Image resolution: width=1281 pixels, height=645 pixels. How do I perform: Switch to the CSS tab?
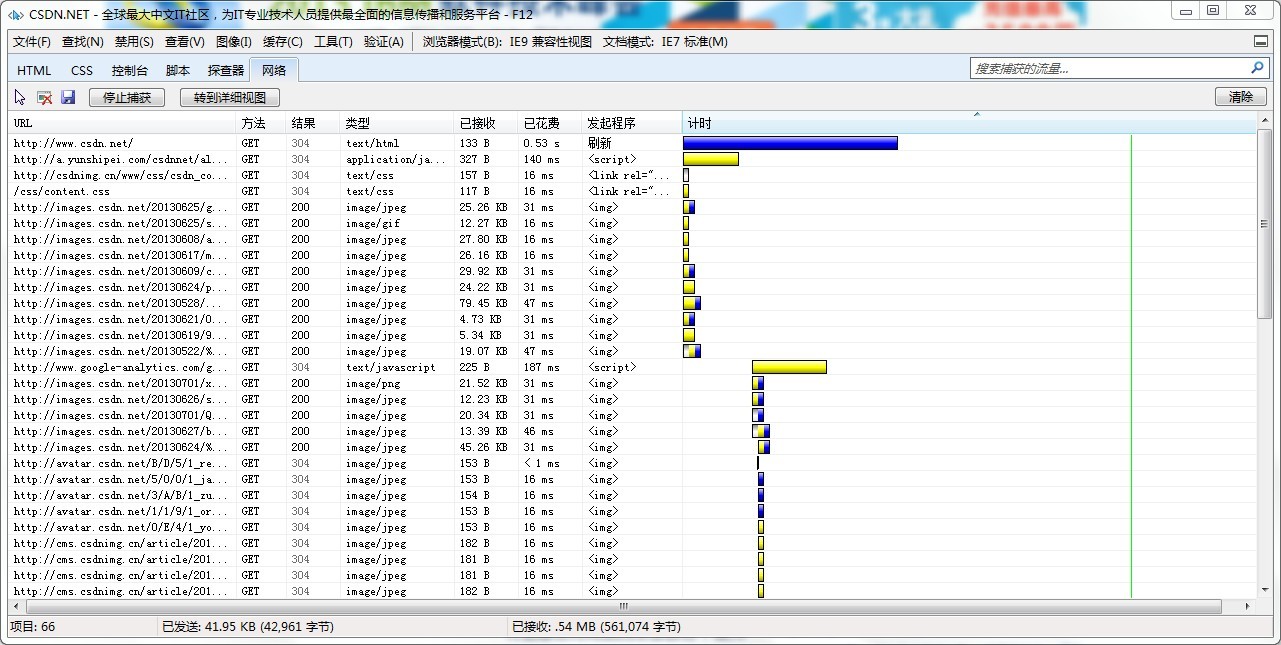tap(82, 71)
